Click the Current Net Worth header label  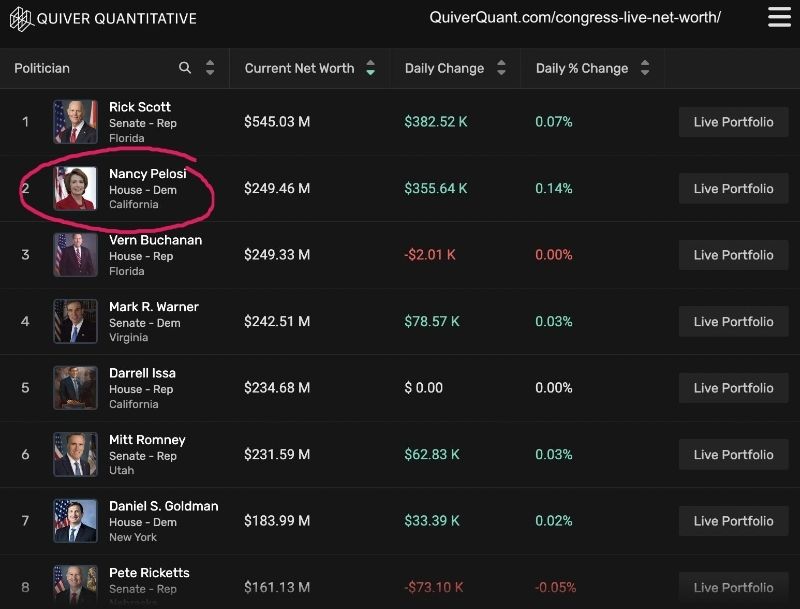(x=299, y=68)
